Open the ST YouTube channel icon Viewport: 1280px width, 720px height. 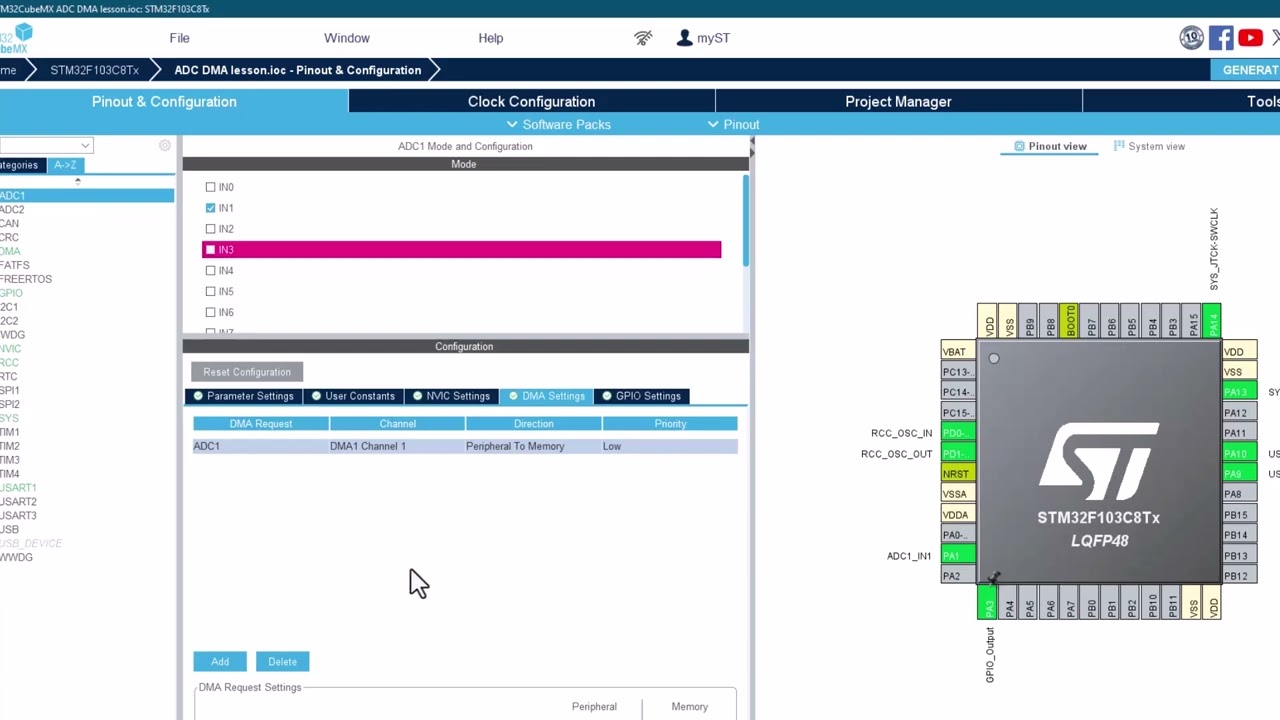pos(1250,38)
